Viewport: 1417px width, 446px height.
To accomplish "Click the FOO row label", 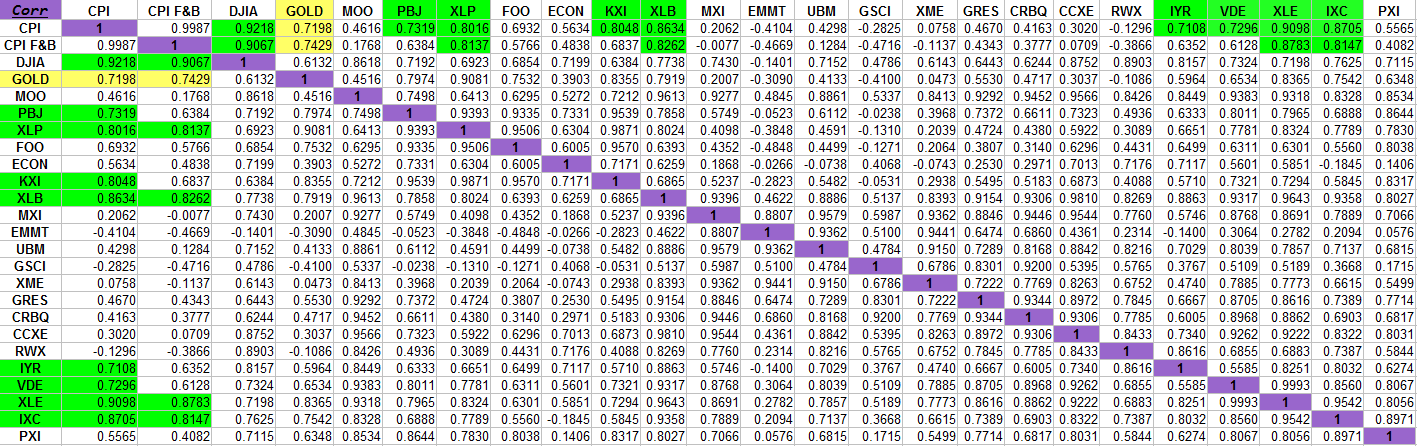I will (x=30, y=147).
